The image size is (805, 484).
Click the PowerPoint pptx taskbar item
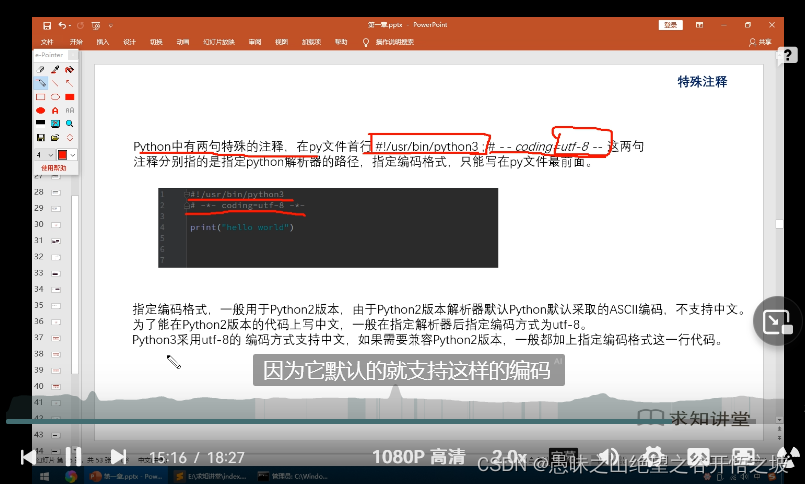[x=126, y=477]
